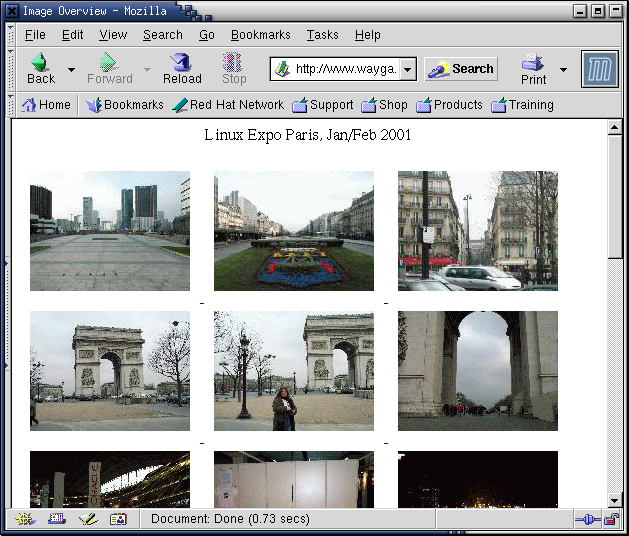This screenshot has height=536, width=629.
Task: Click the Search button
Action: point(461,69)
